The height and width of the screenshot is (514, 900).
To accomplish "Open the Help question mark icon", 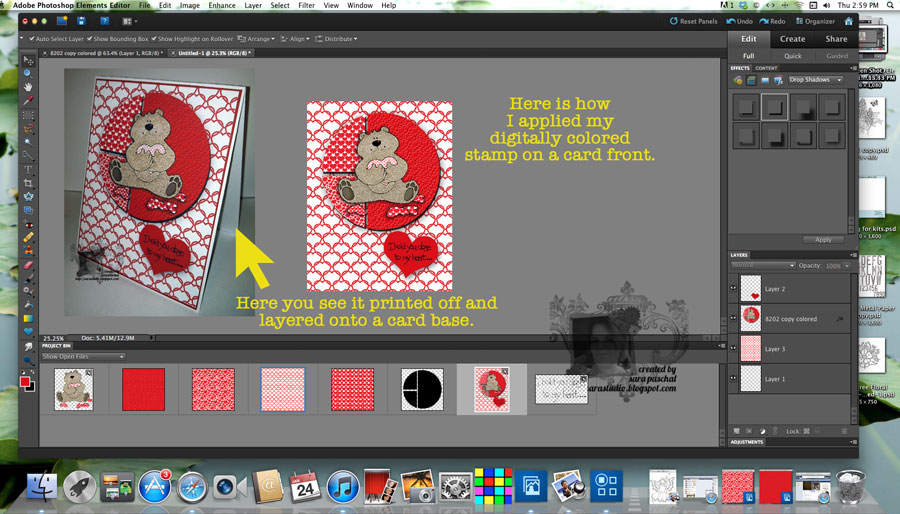I will coord(104,21).
